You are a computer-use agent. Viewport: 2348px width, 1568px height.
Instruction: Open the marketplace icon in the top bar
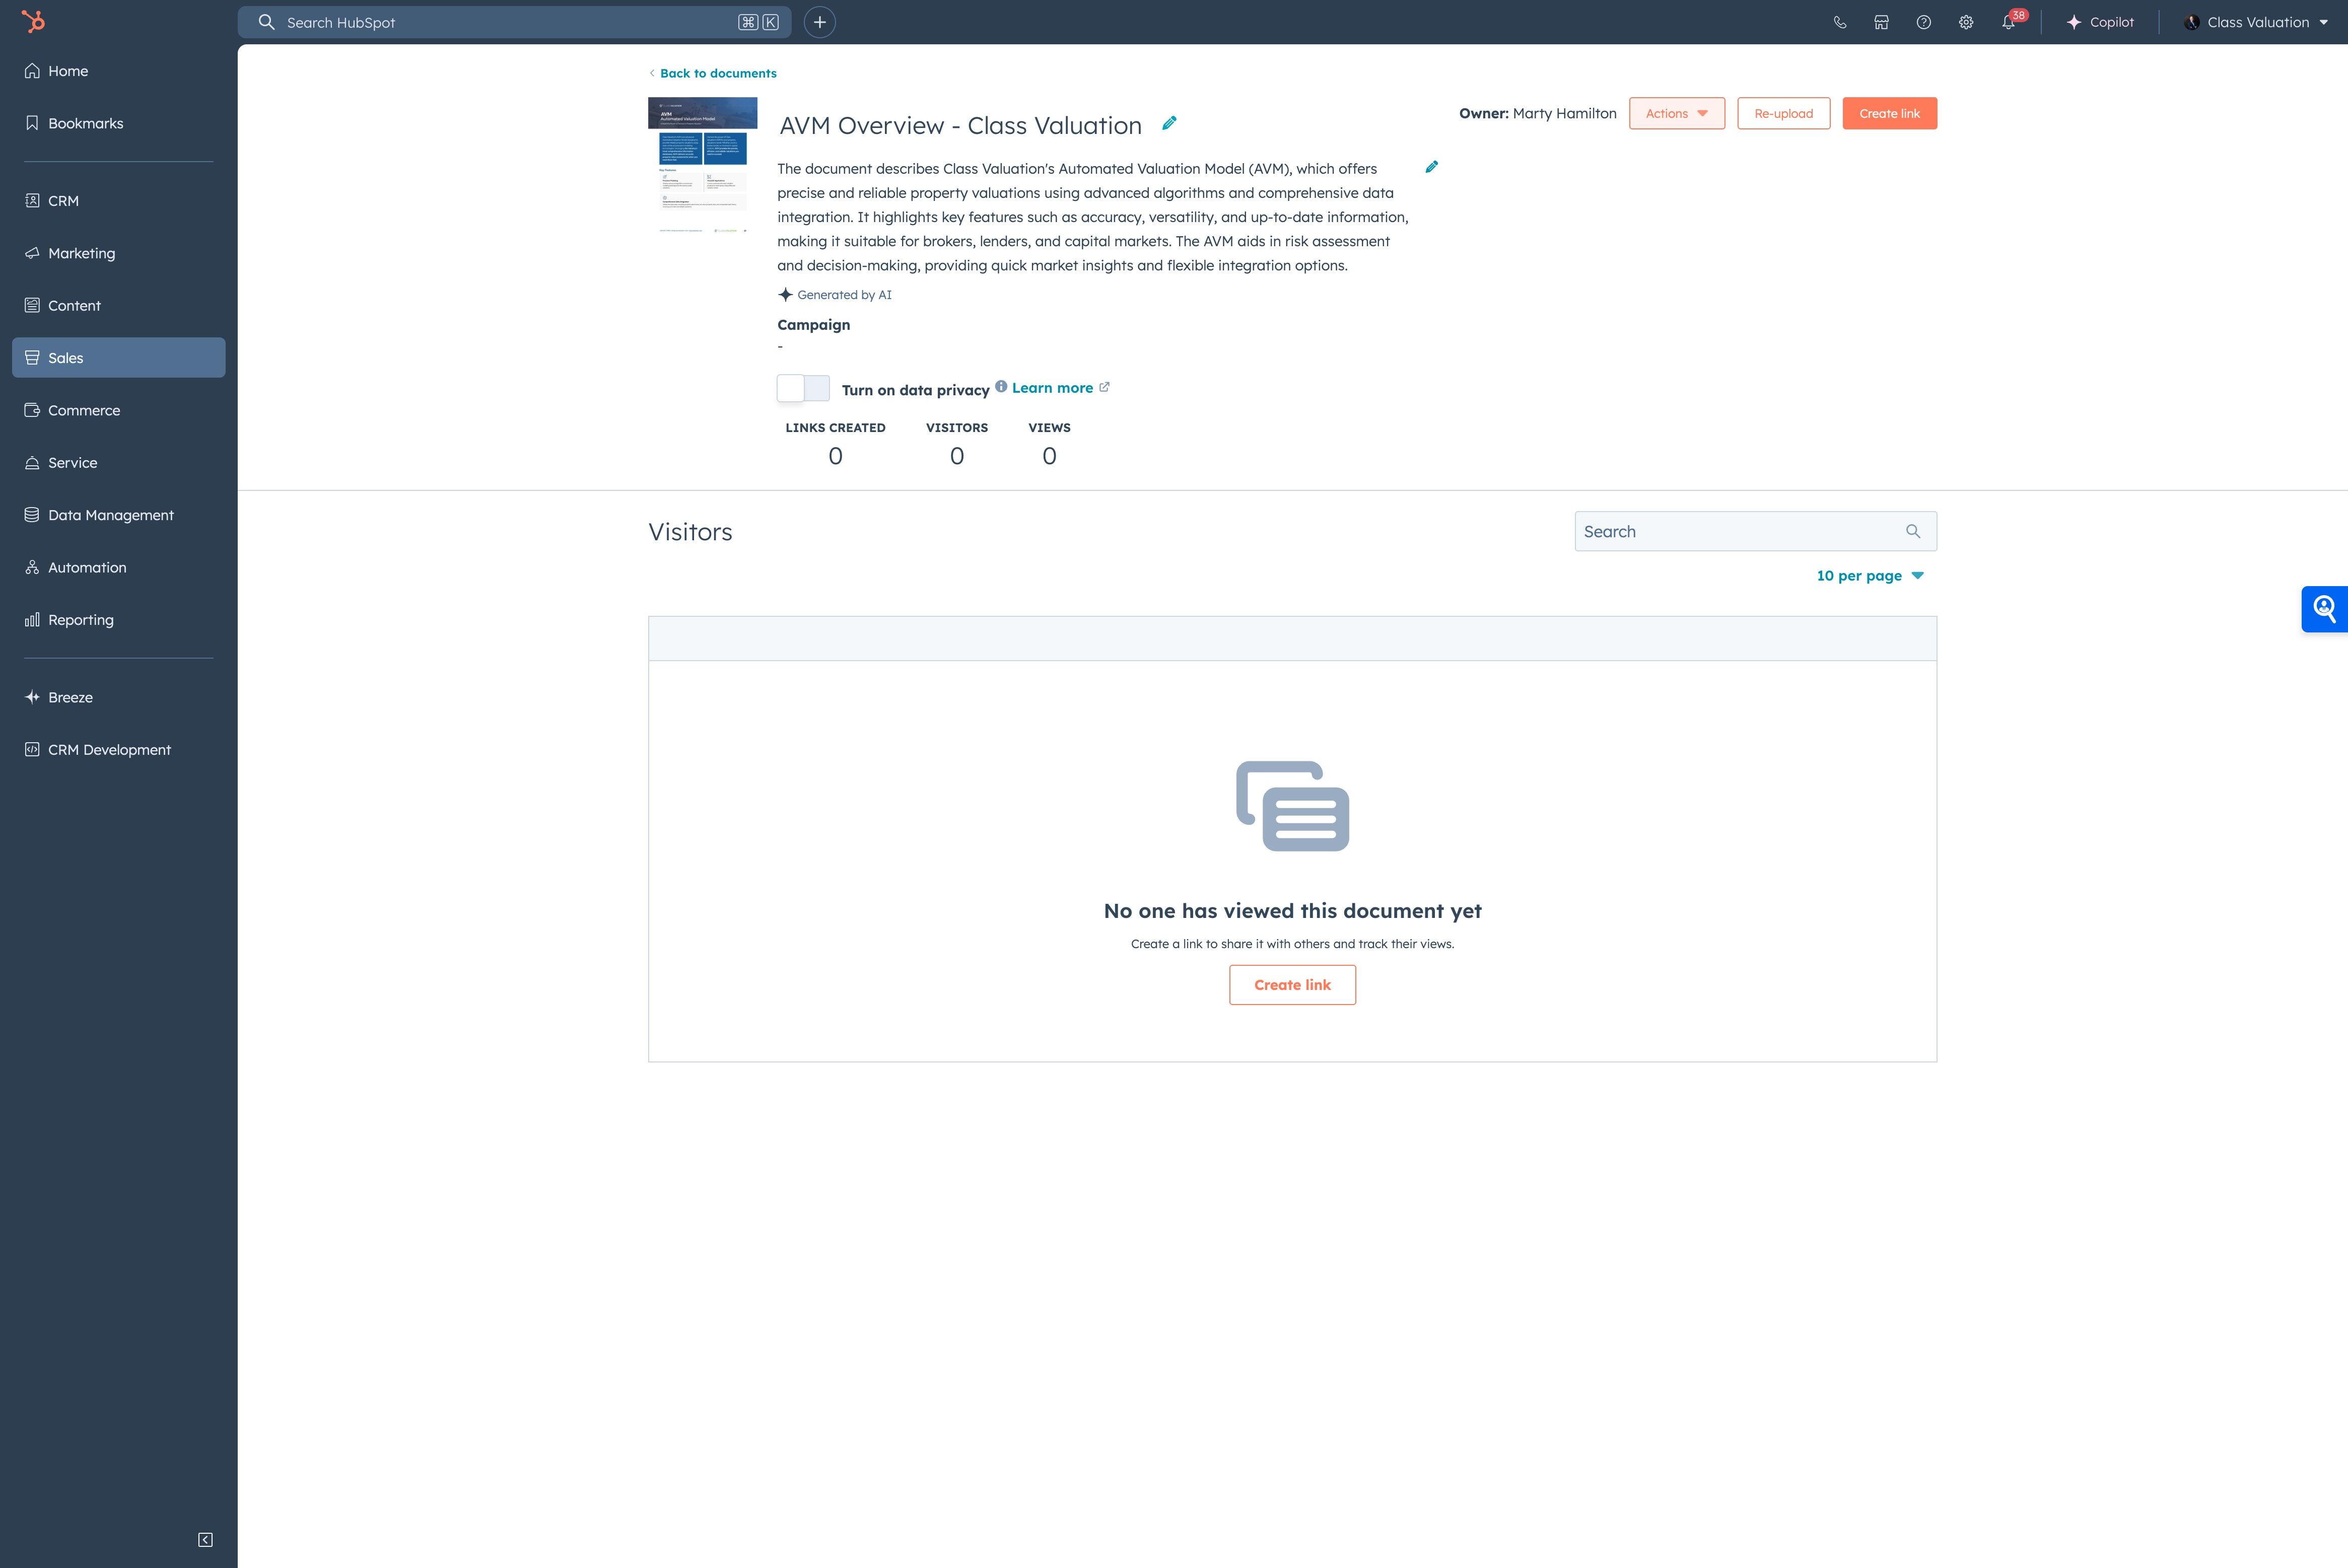(1881, 22)
